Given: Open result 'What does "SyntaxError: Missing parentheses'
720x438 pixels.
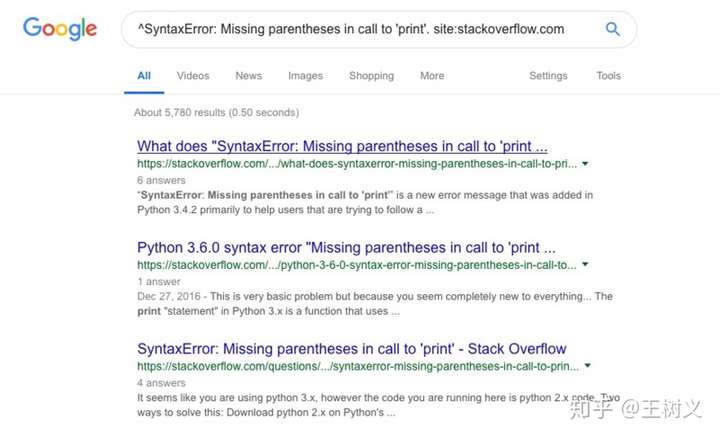Looking at the screenshot, I should (342, 146).
